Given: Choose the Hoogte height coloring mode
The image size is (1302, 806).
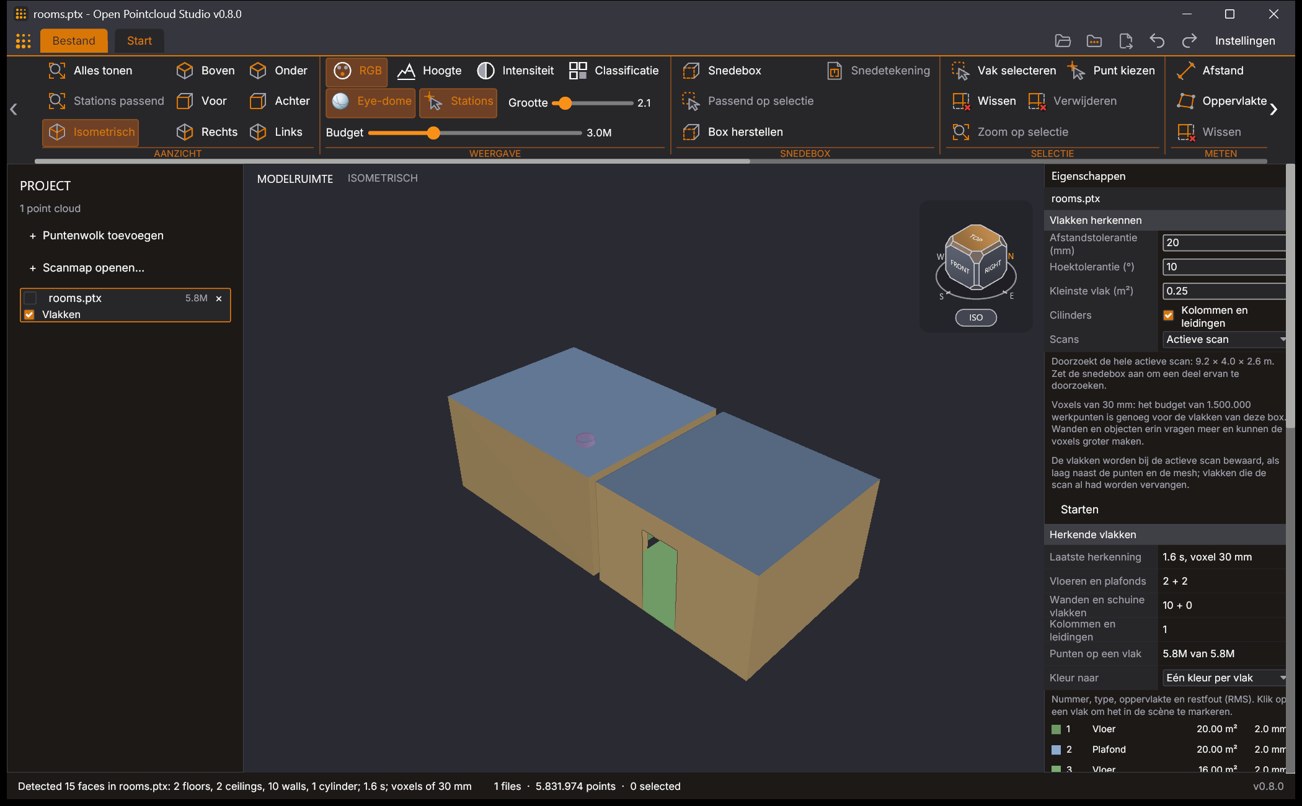Looking at the screenshot, I should click(429, 70).
